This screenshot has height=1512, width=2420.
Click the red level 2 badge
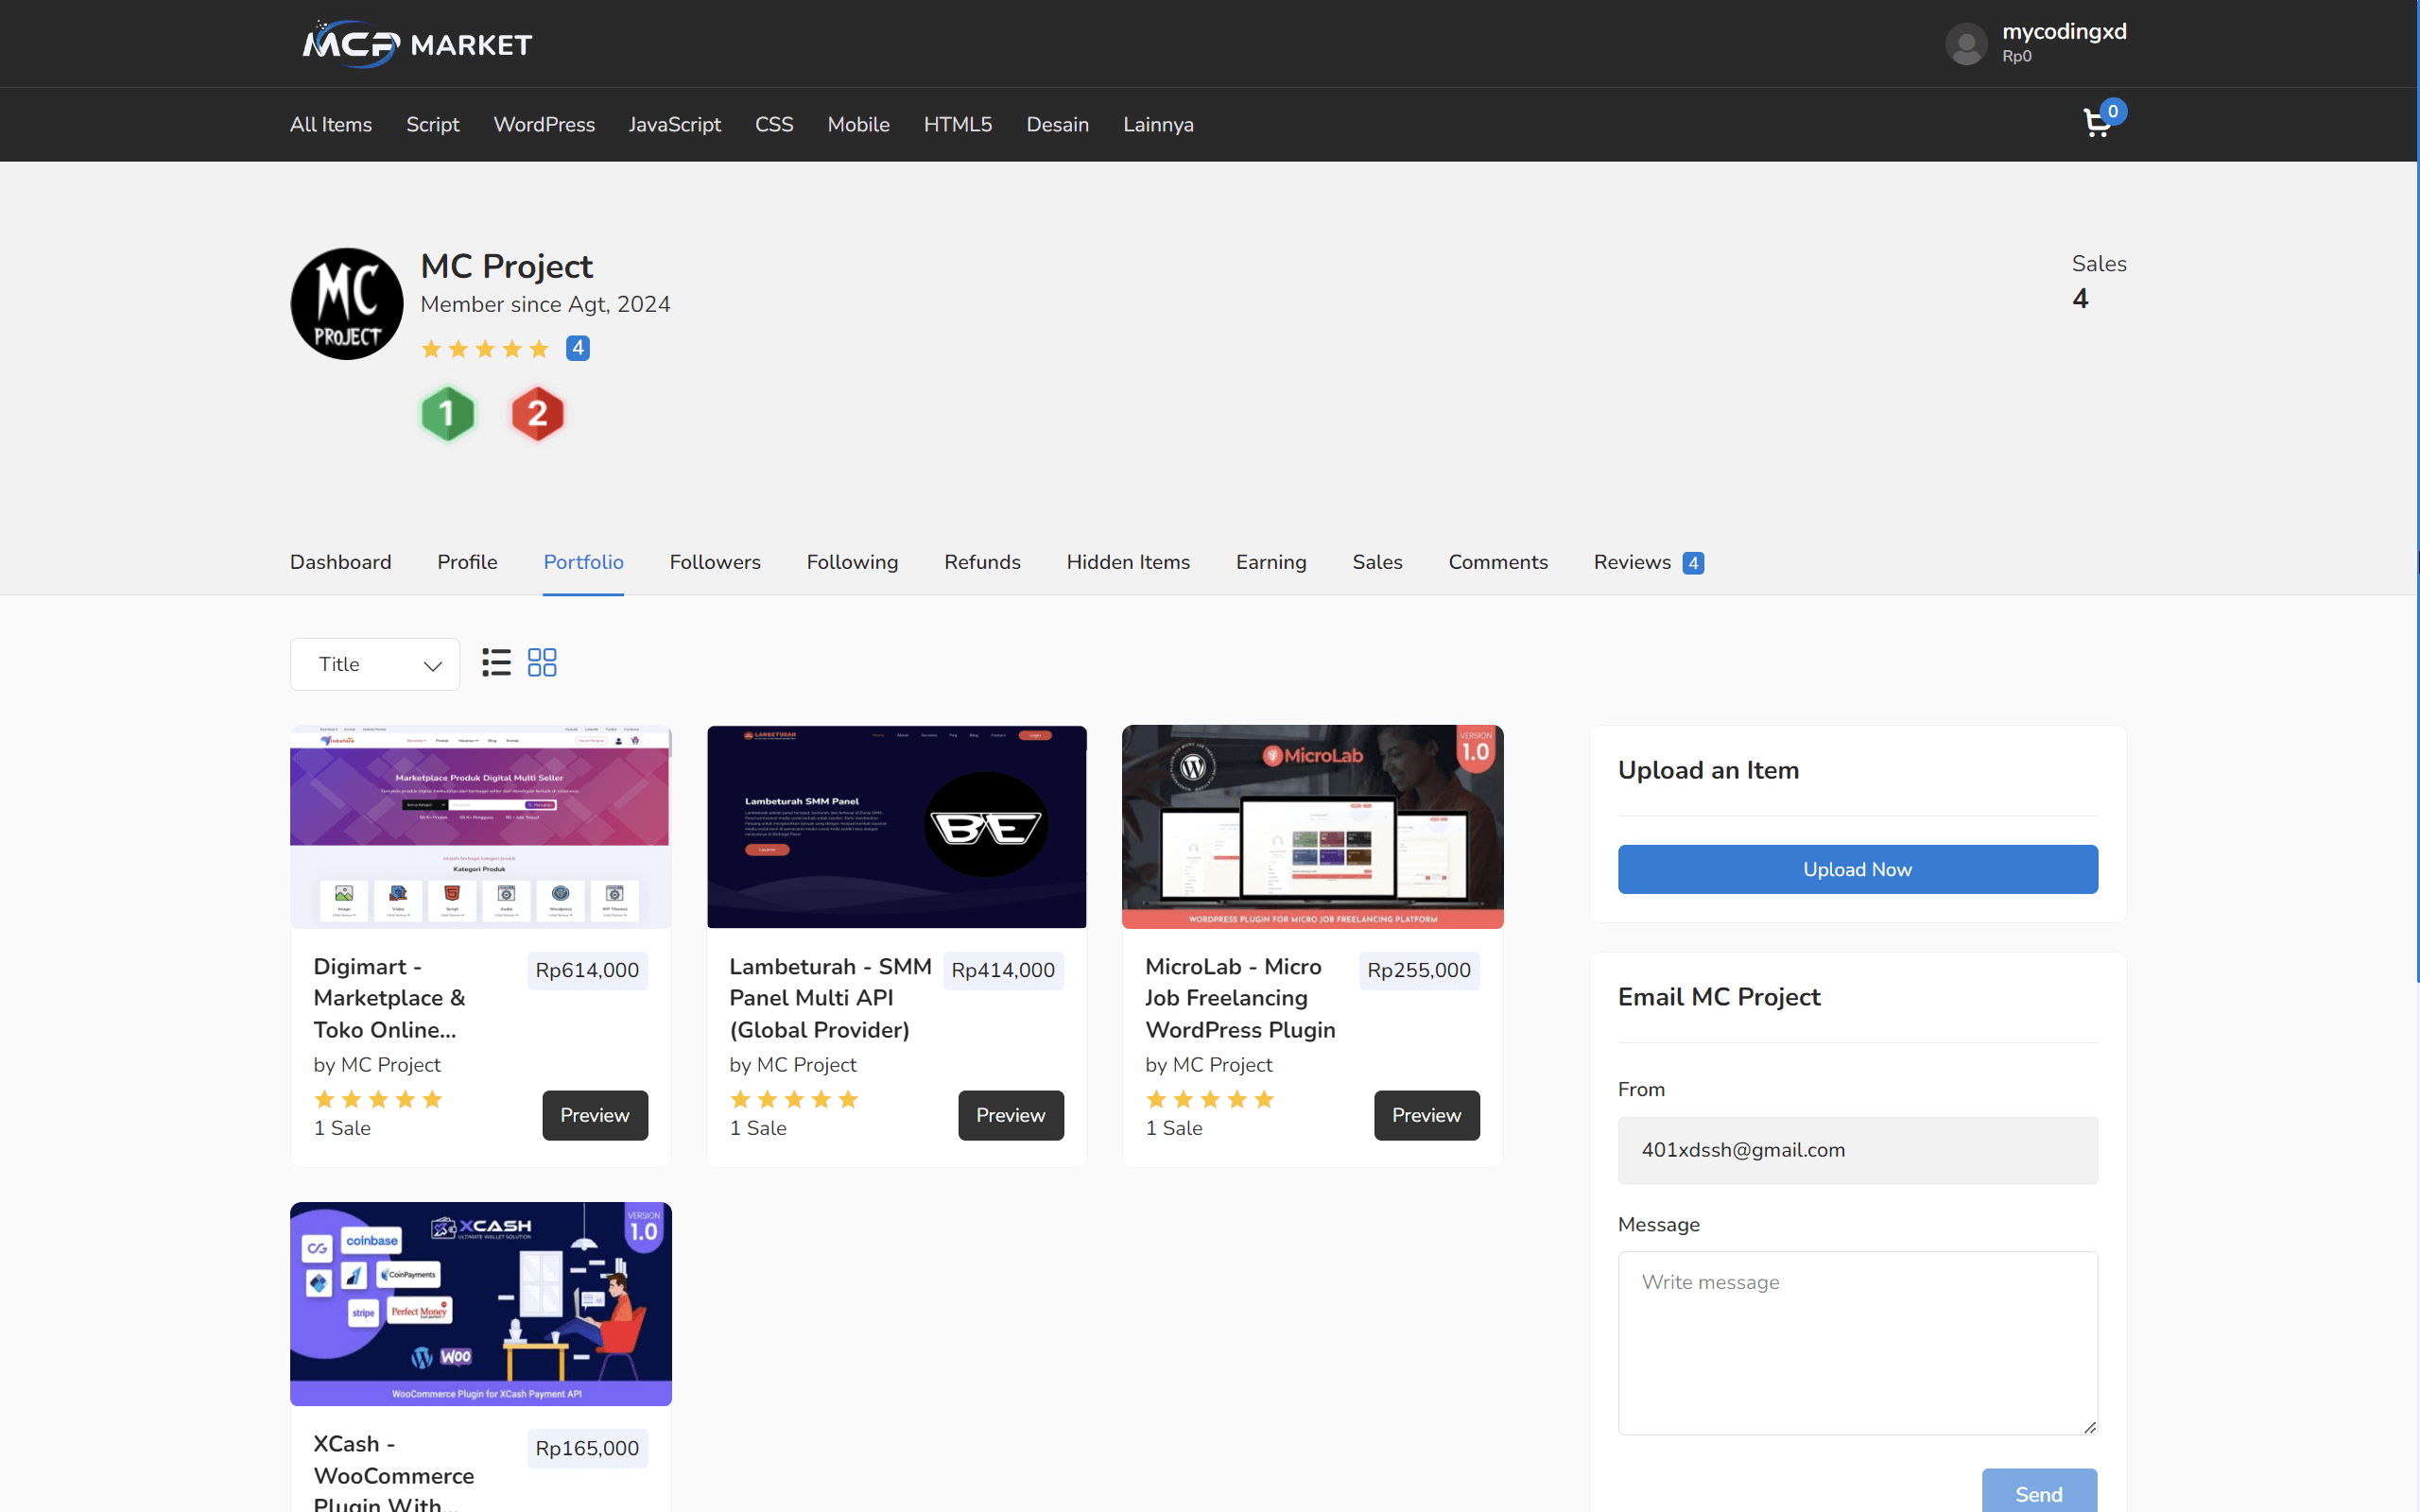pos(537,413)
